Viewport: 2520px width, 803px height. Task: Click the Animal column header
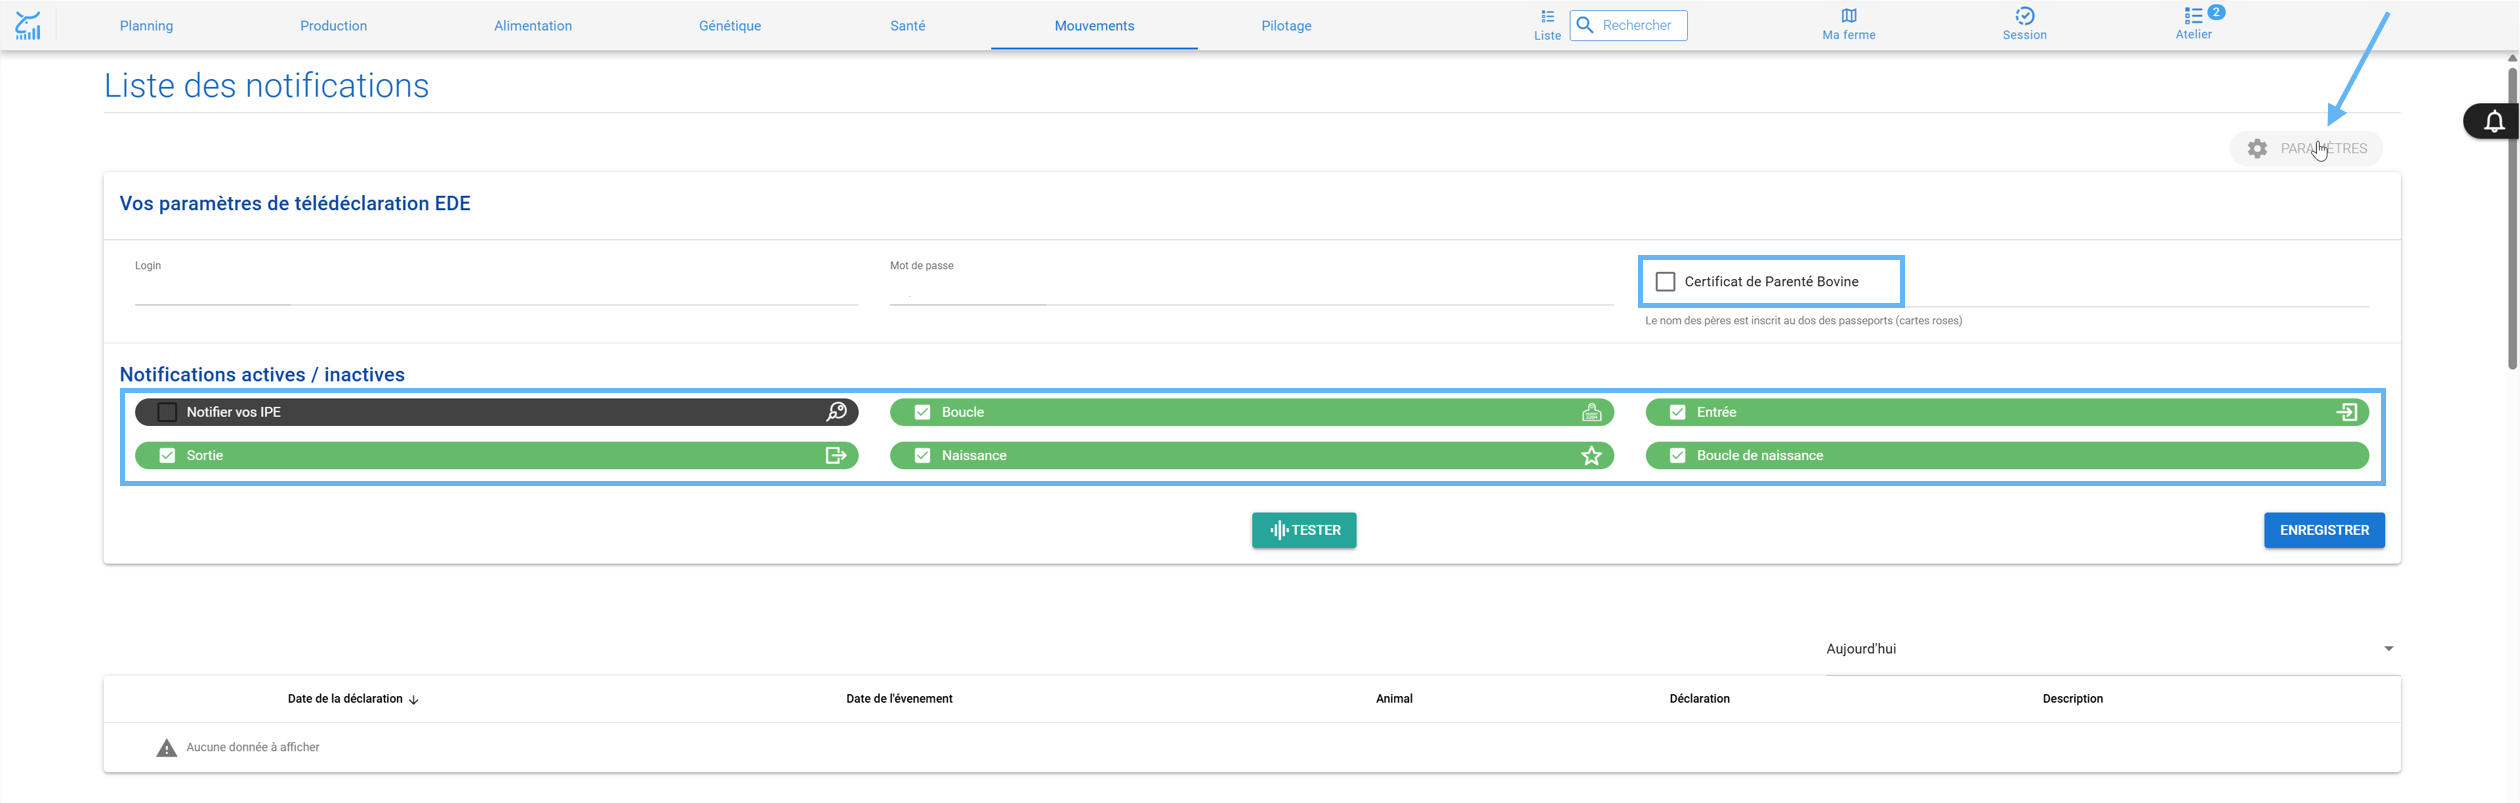pyautogui.click(x=1394, y=700)
